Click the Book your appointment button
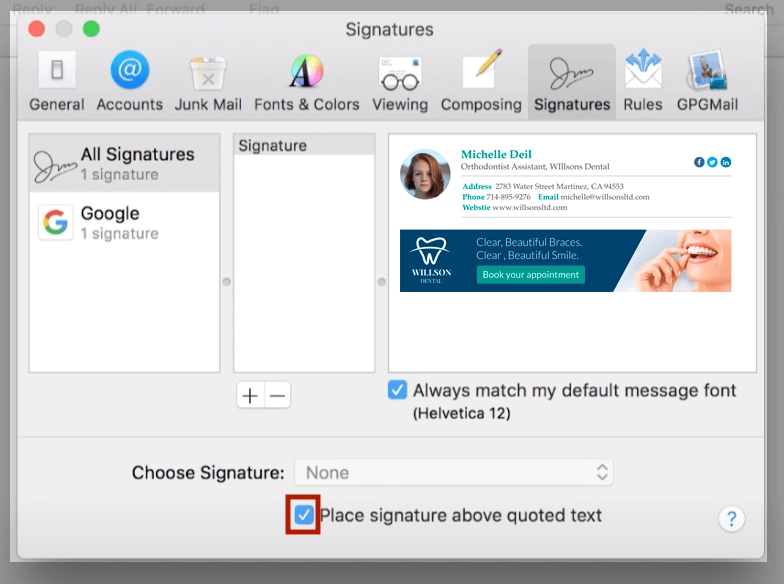The width and height of the screenshot is (784, 584). (530, 274)
